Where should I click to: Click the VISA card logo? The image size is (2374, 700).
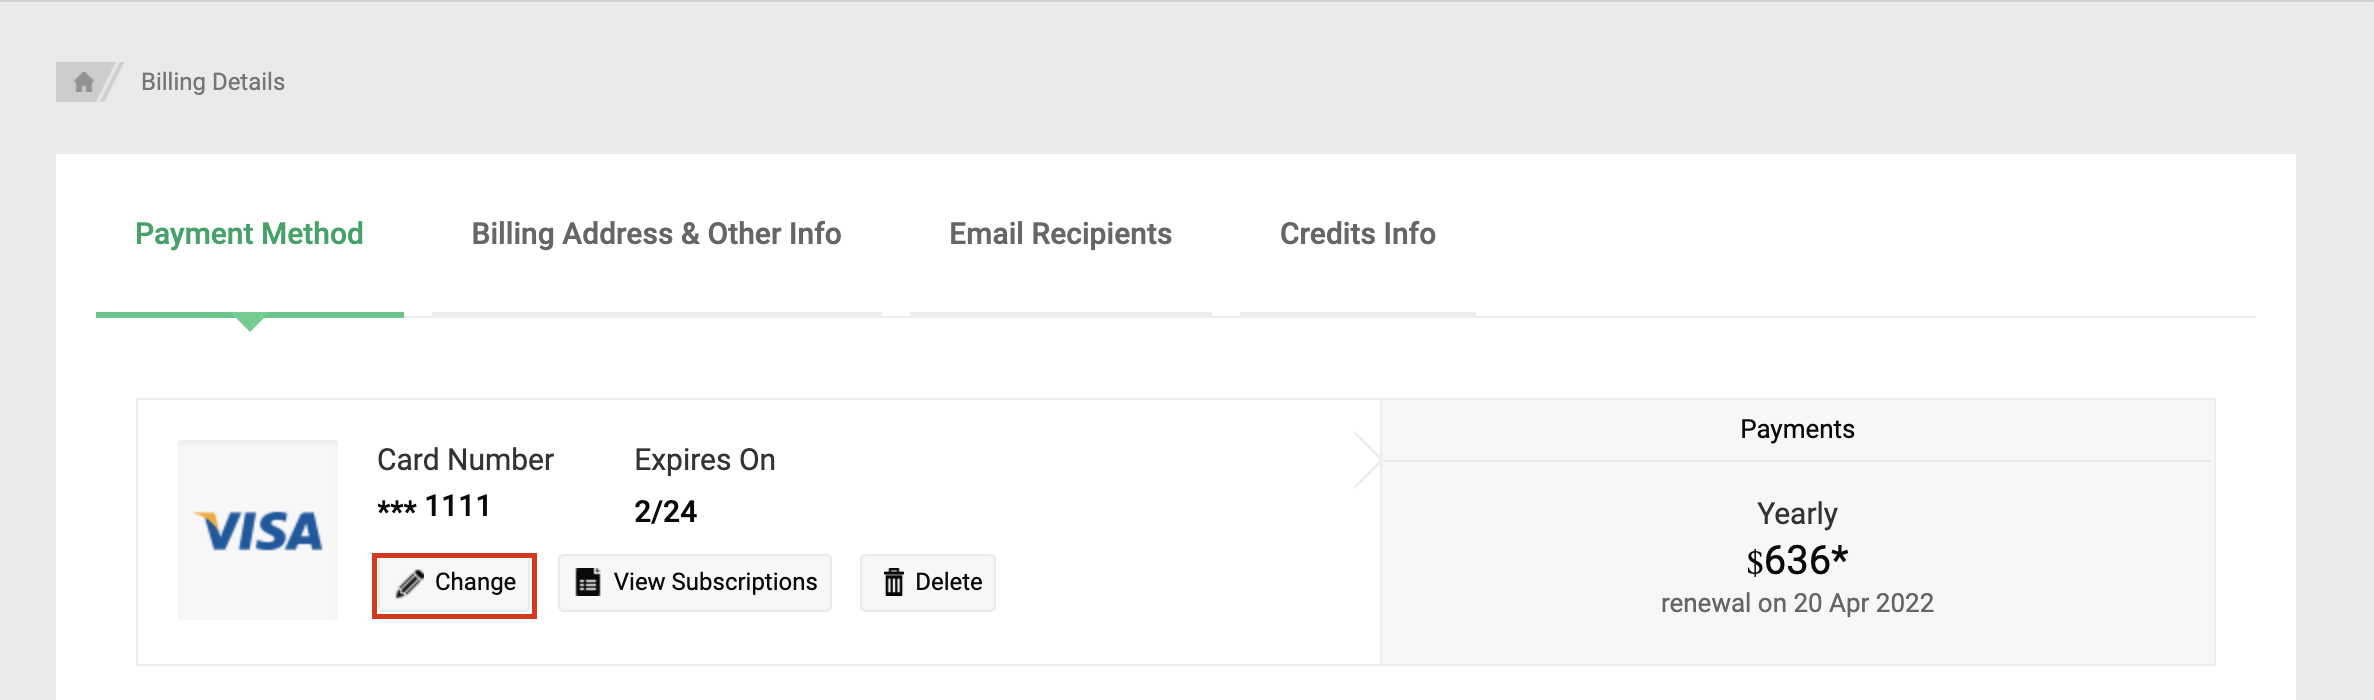tap(258, 530)
